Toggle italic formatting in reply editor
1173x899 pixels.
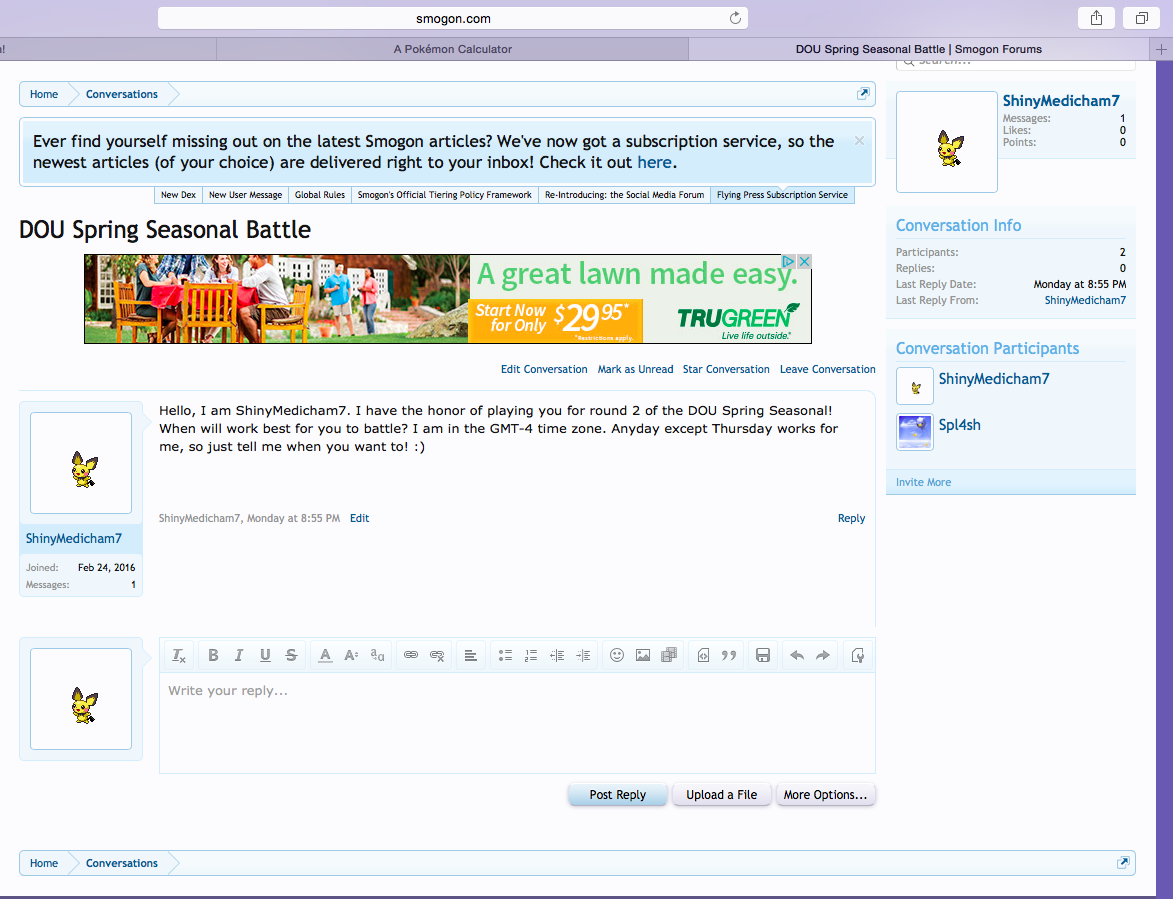click(239, 655)
